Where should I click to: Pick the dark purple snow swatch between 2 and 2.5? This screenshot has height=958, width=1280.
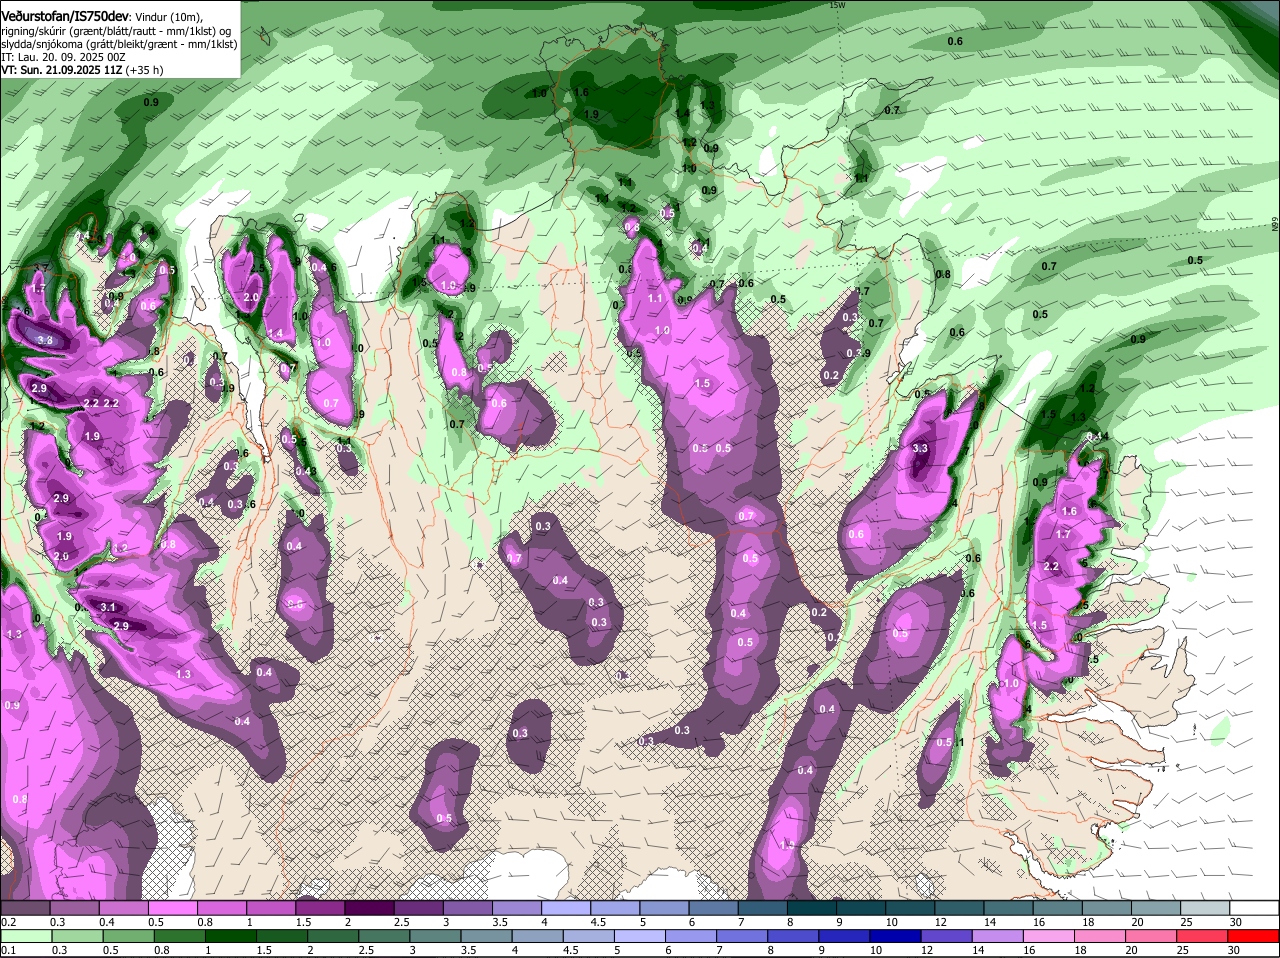tap(371, 907)
